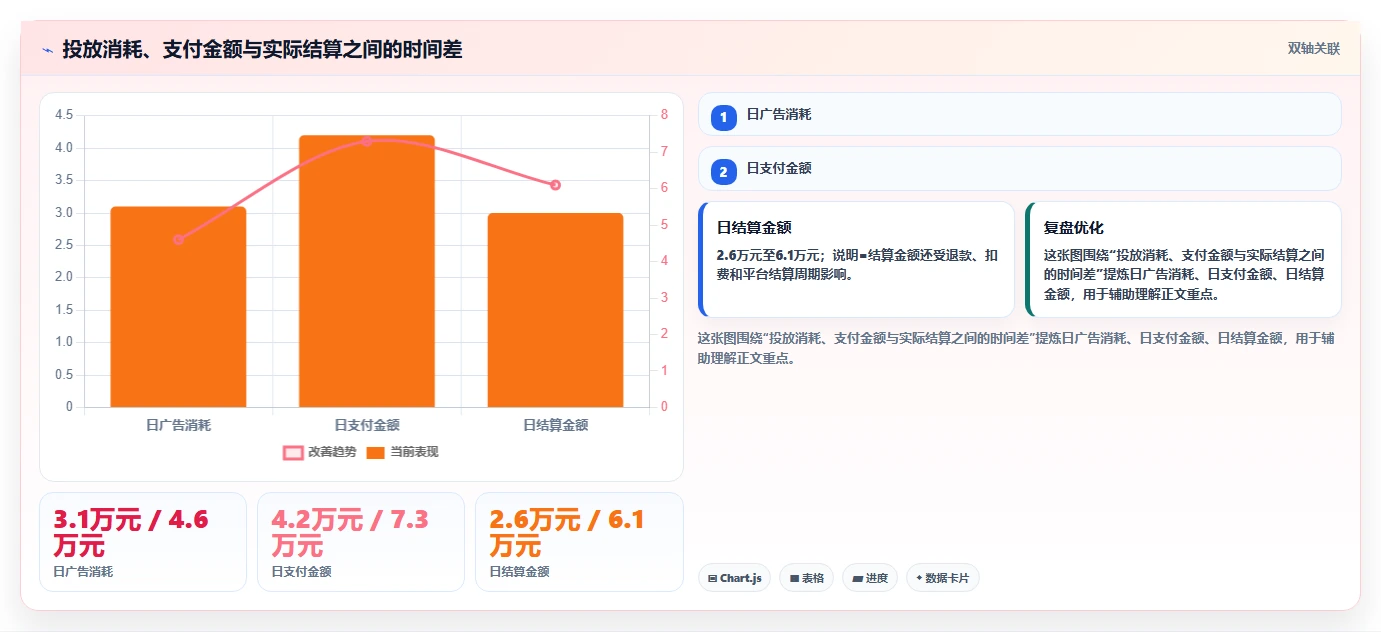Click the summary paragraph below the cards
The width and height of the screenshot is (1381, 632).
coord(1016,348)
